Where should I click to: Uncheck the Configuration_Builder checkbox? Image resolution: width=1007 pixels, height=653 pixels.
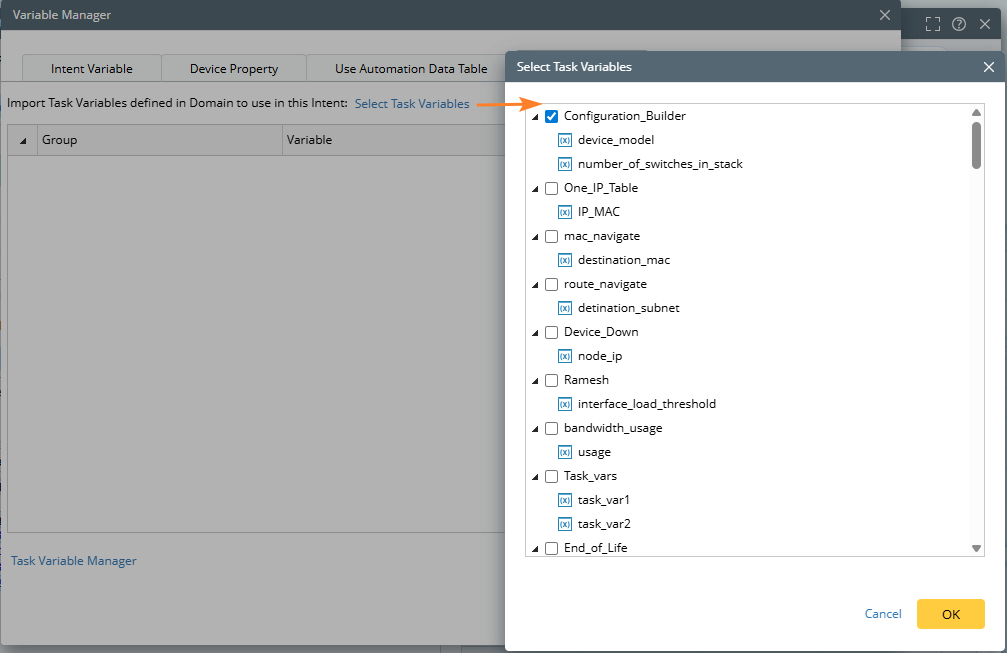click(x=551, y=116)
